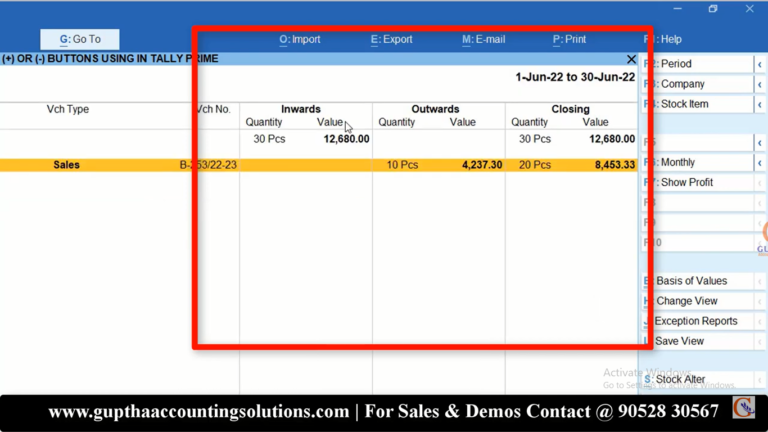768x432 pixels.
Task: Expand arrow beside Stock Item button
Action: (760, 104)
